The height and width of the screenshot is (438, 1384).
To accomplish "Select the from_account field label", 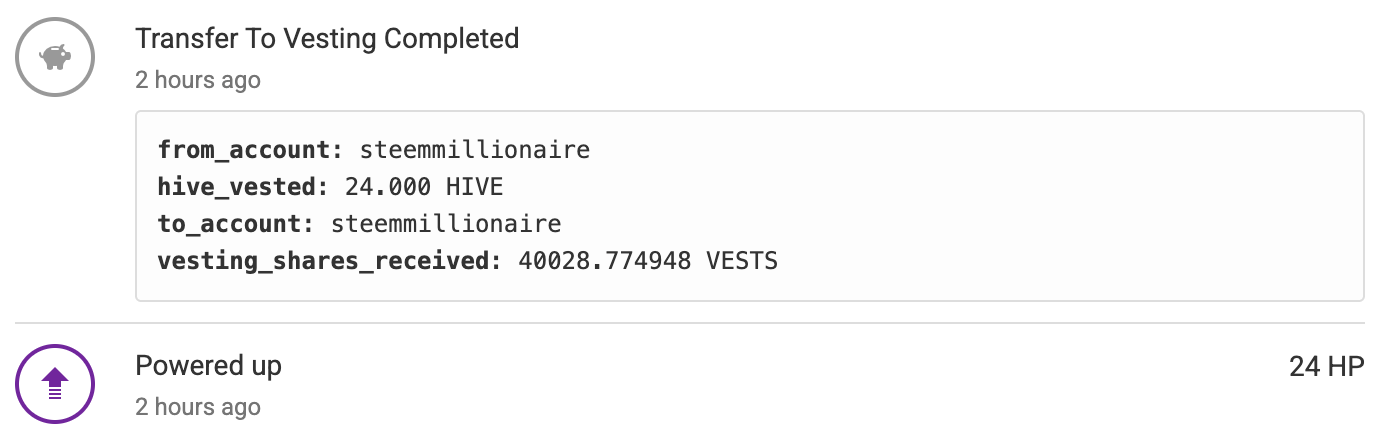I will [244, 151].
